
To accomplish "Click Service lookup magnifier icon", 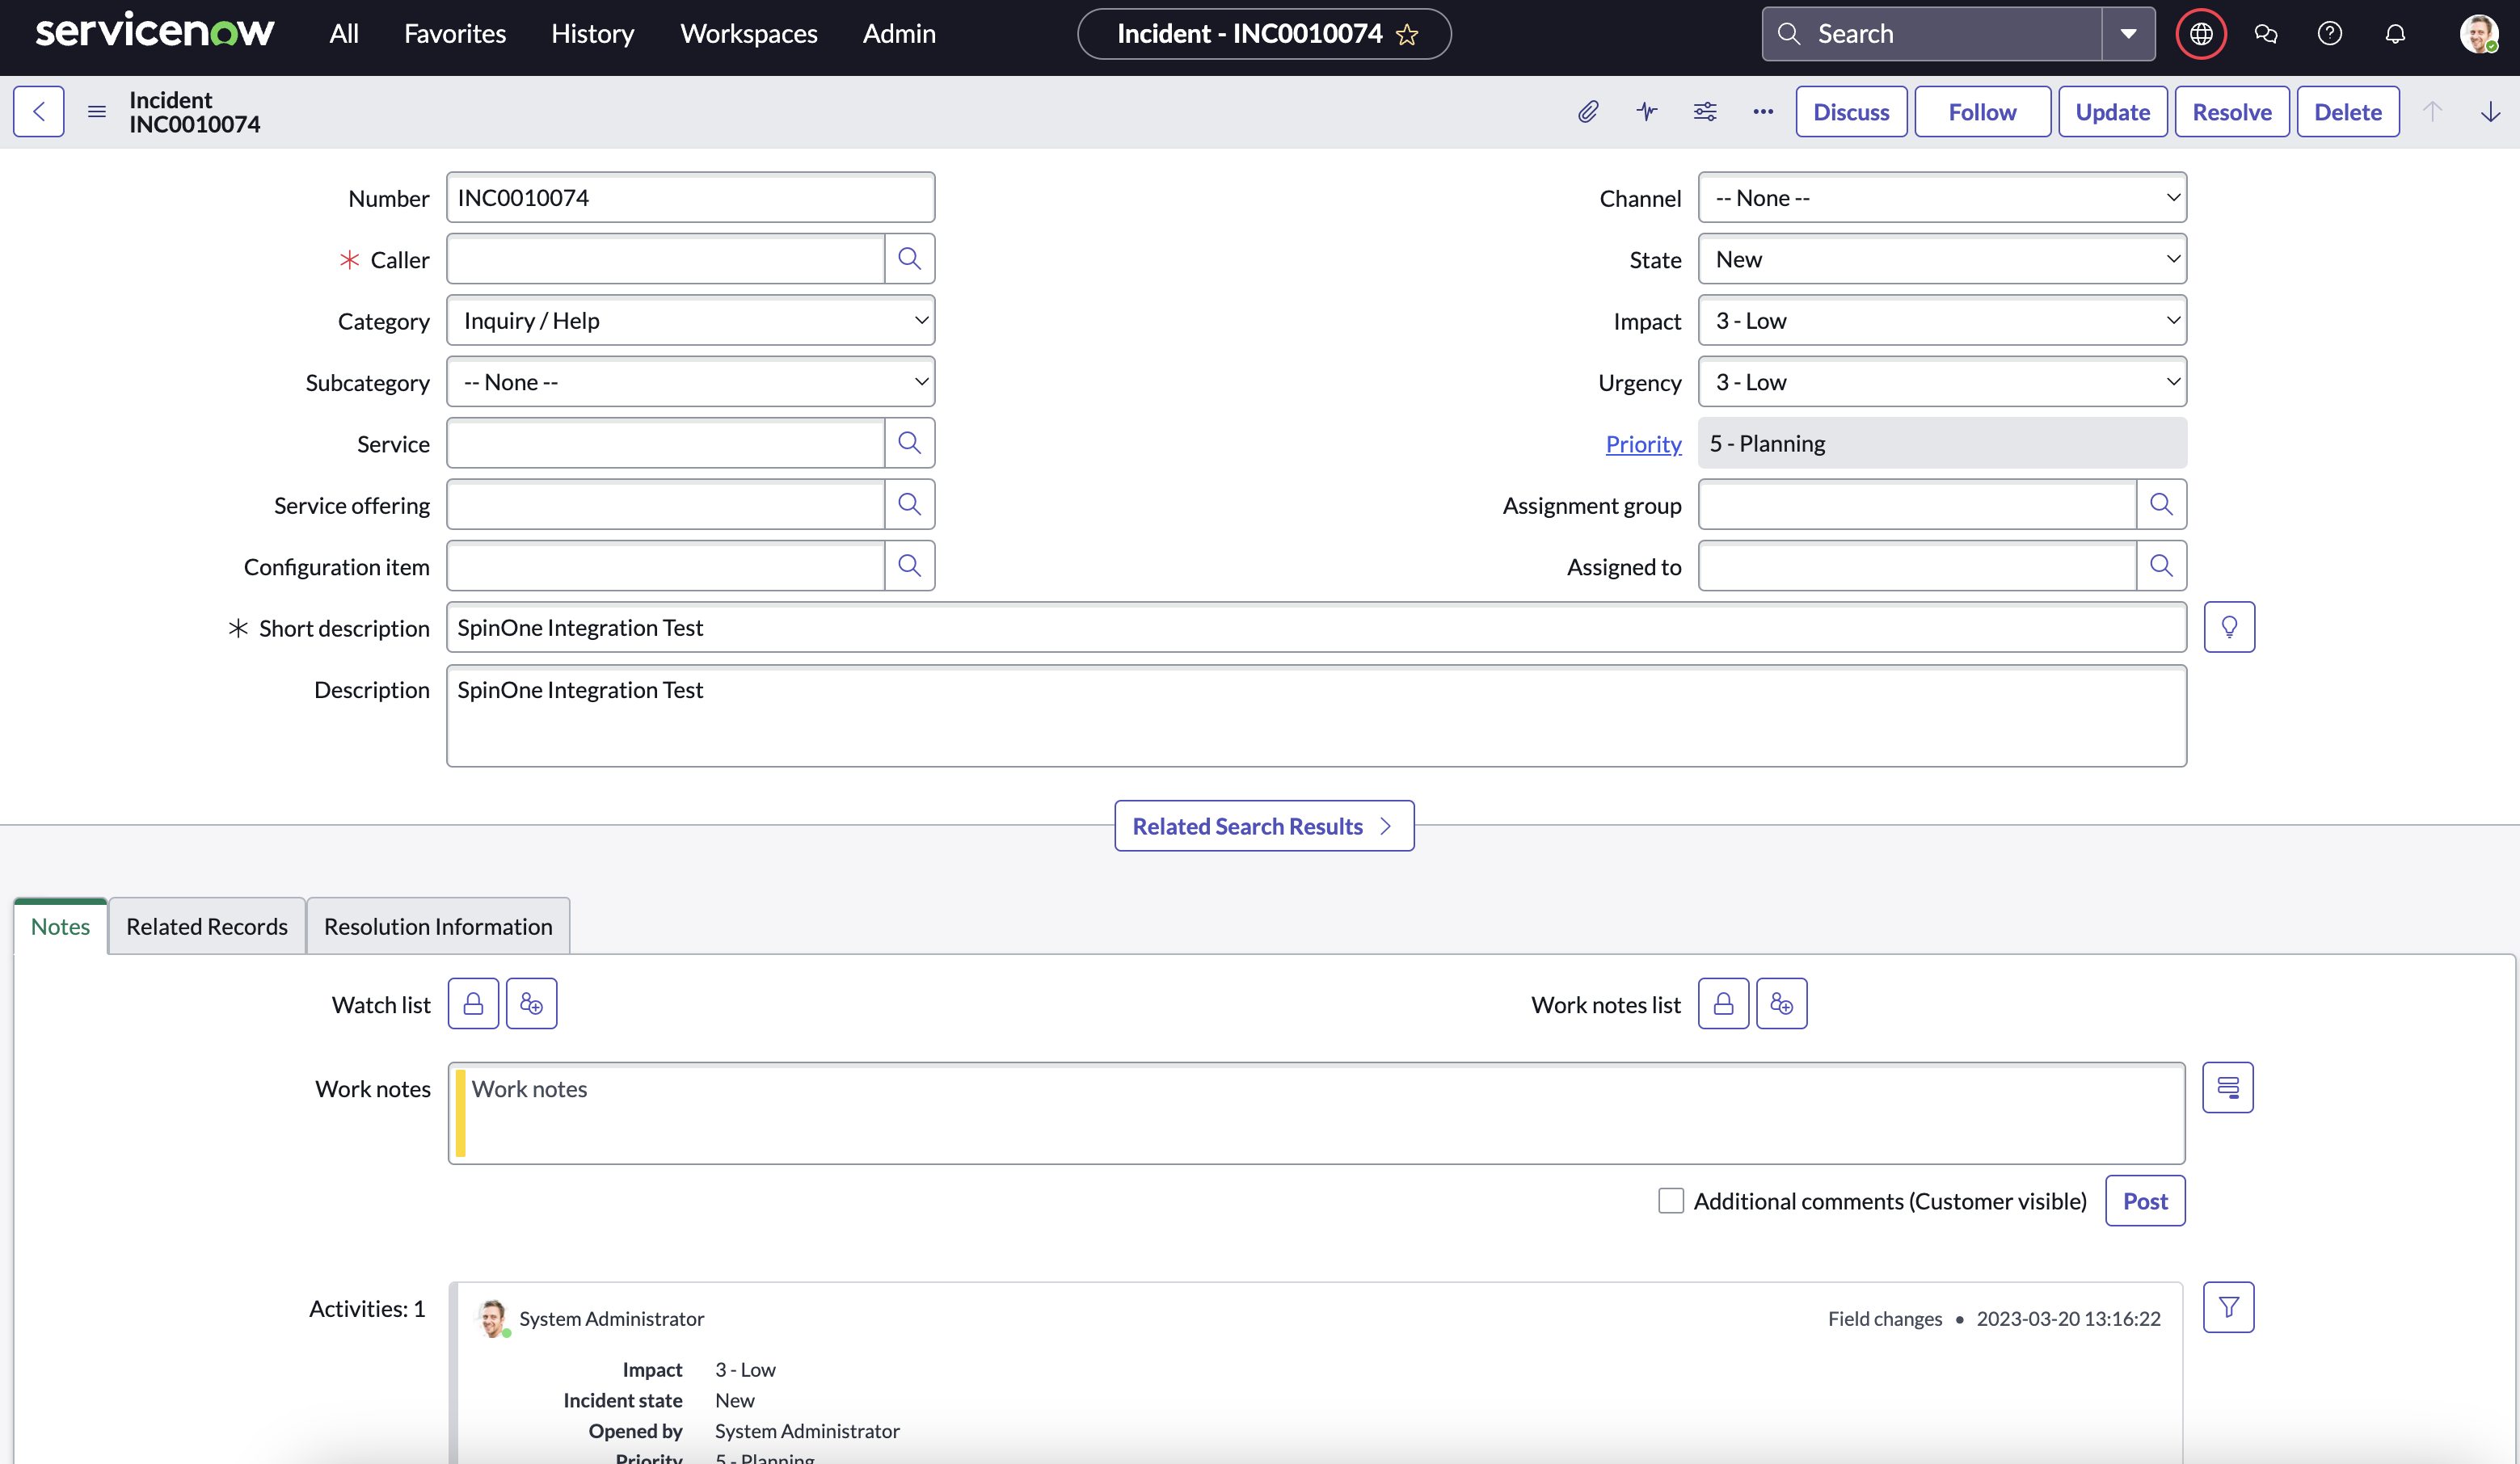I will tap(909, 443).
